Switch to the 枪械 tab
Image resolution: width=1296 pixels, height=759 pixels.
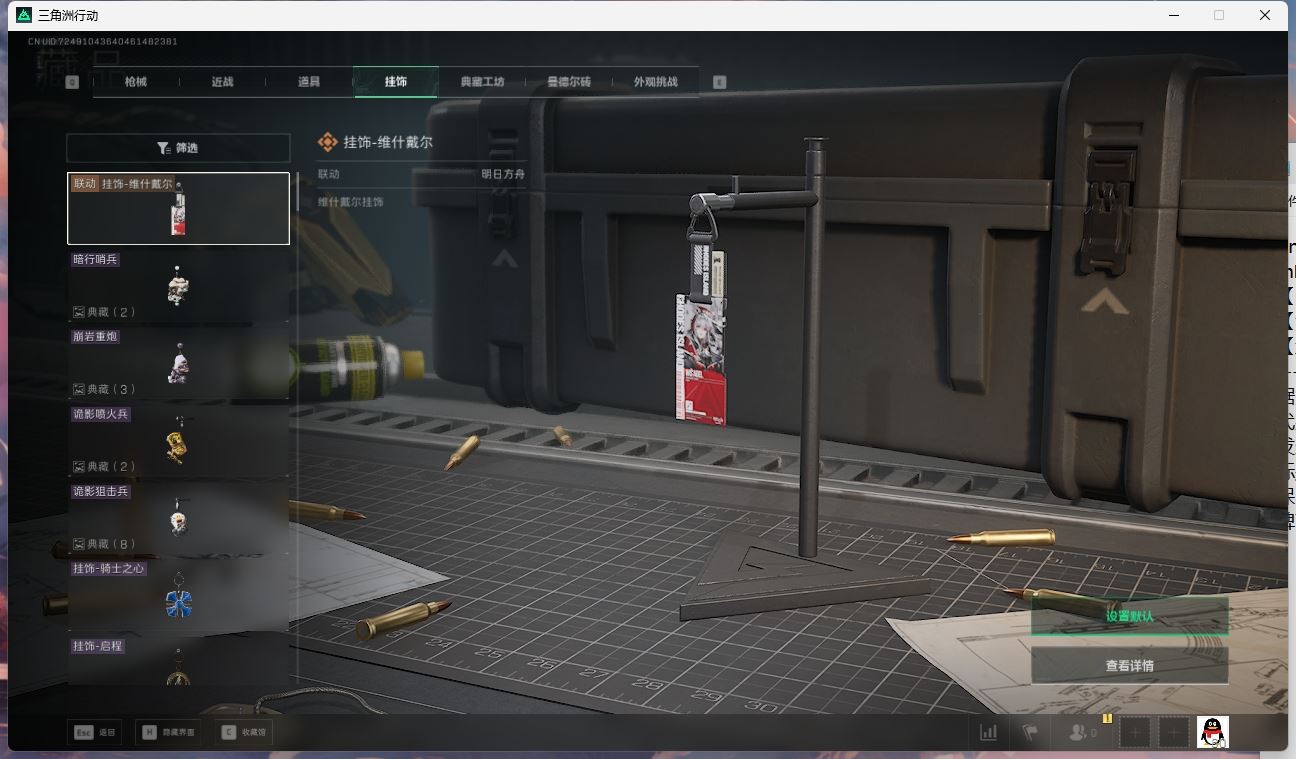[x=136, y=81]
